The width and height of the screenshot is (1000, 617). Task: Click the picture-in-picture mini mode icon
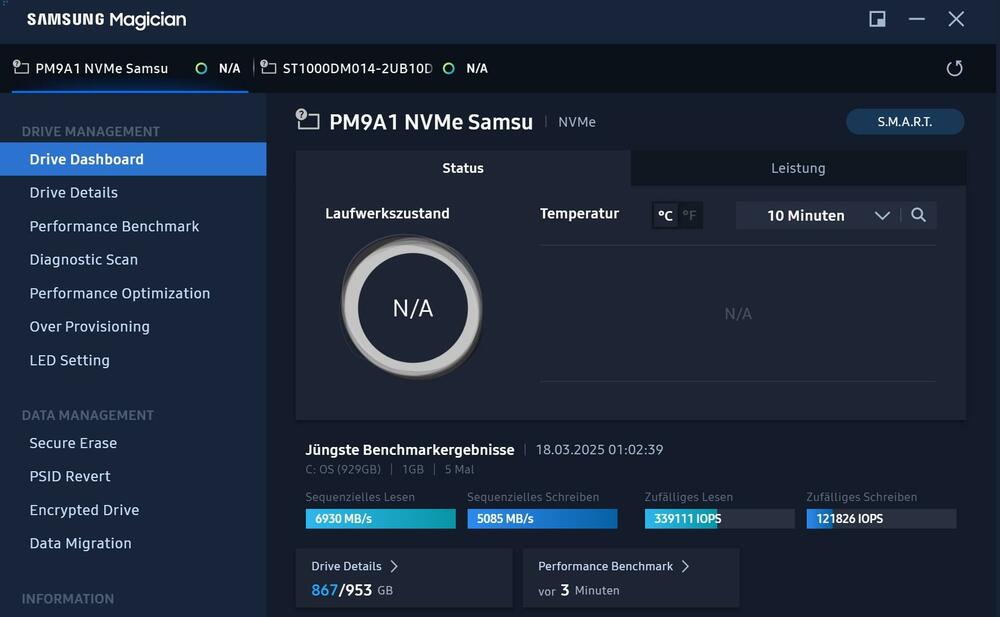coord(877,19)
